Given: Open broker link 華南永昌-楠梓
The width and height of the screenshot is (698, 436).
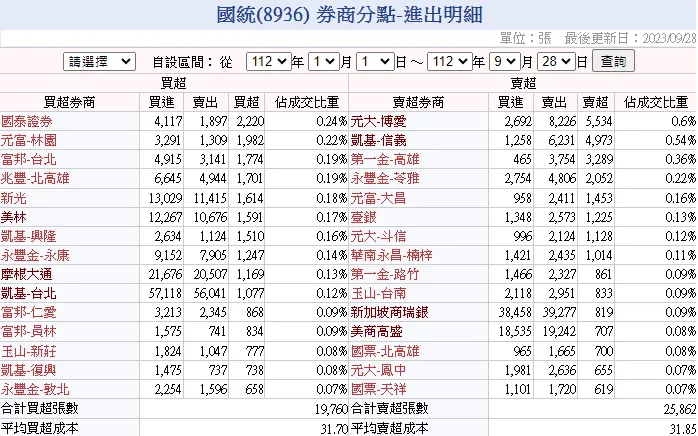Looking at the screenshot, I should pyautogui.click(x=392, y=255).
